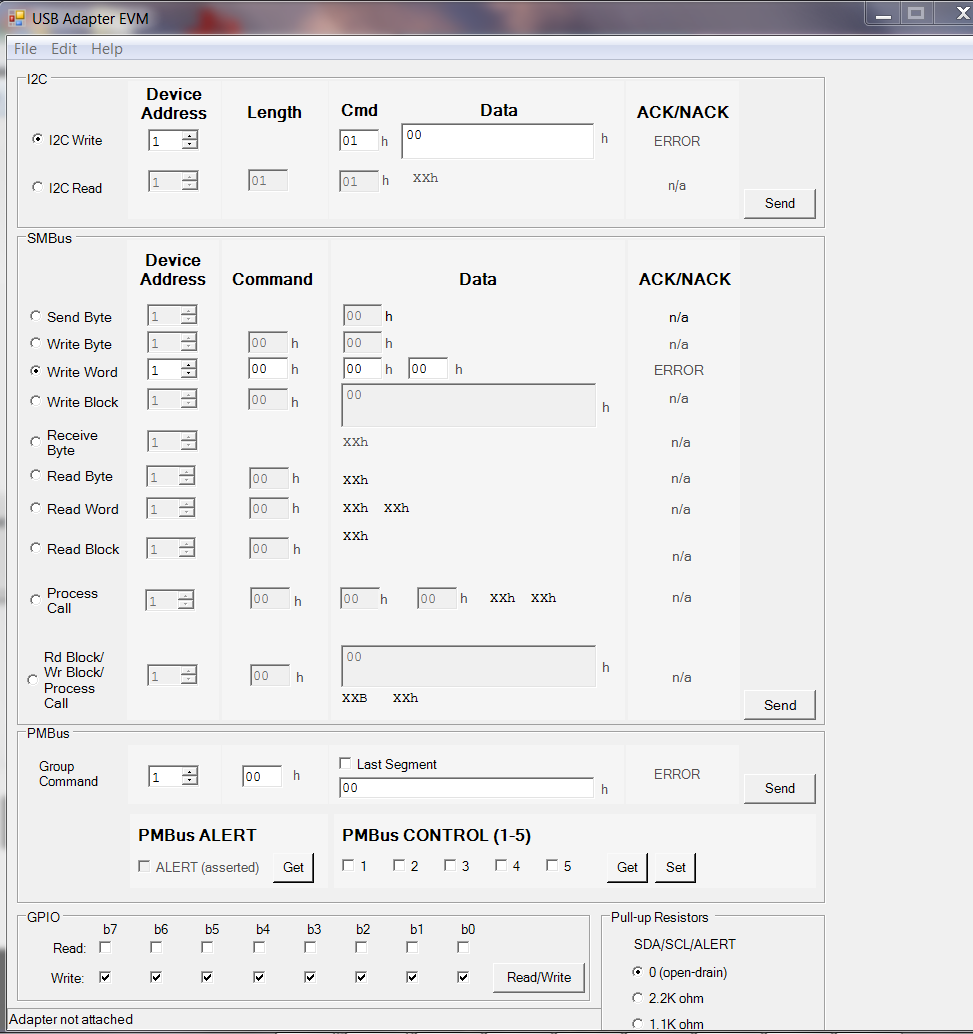The image size is (973, 1034).
Task: Select the Receive Byte option
Action: pyautogui.click(x=36, y=442)
